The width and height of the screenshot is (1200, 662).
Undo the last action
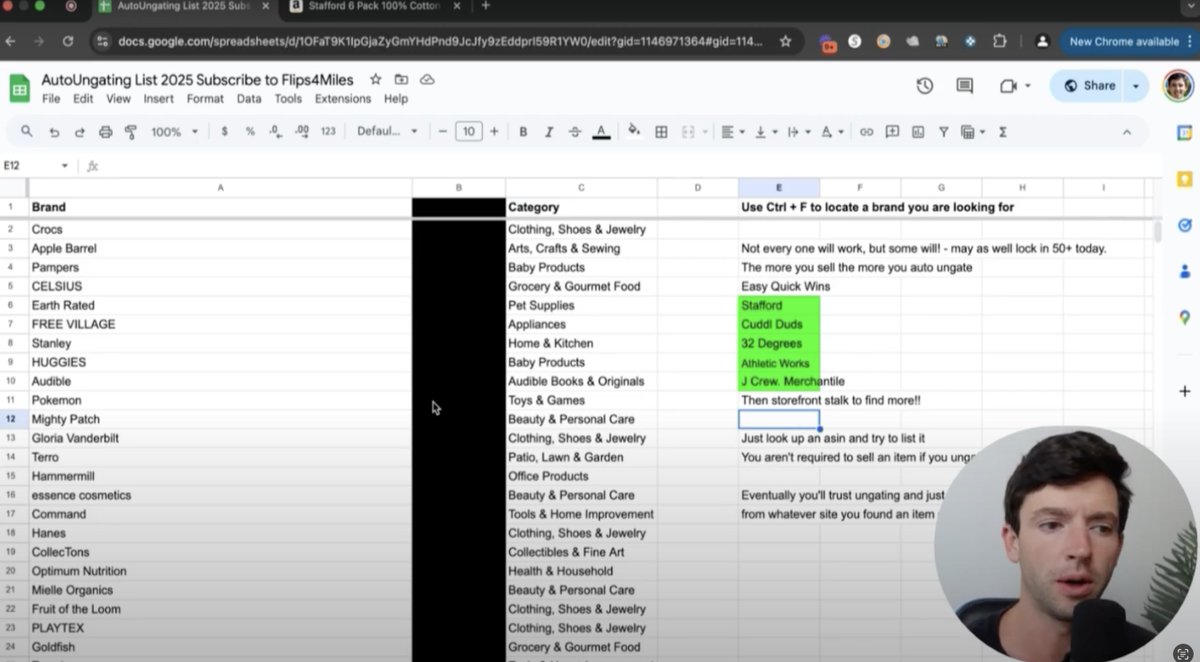[x=54, y=131]
